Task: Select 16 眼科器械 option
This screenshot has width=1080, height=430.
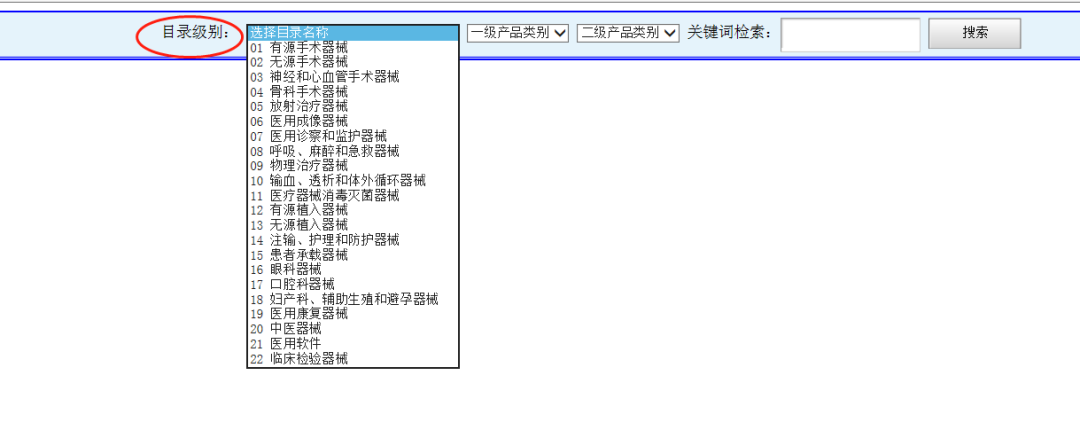Action: coord(353,269)
